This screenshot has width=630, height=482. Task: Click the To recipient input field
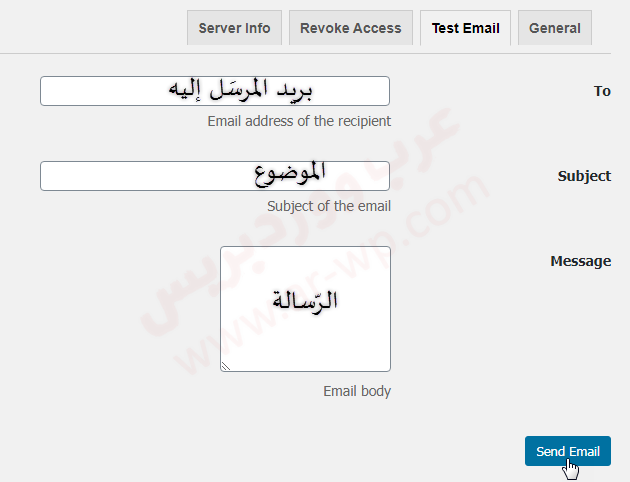pos(100,91)
